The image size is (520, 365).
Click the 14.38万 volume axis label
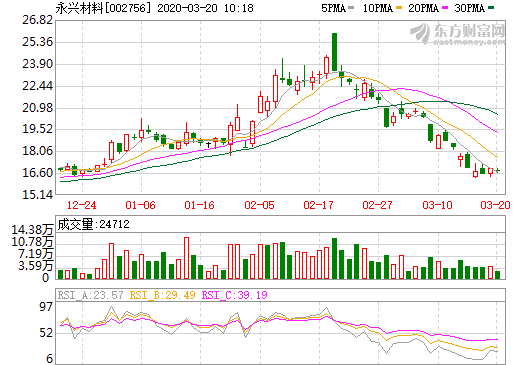32,230
